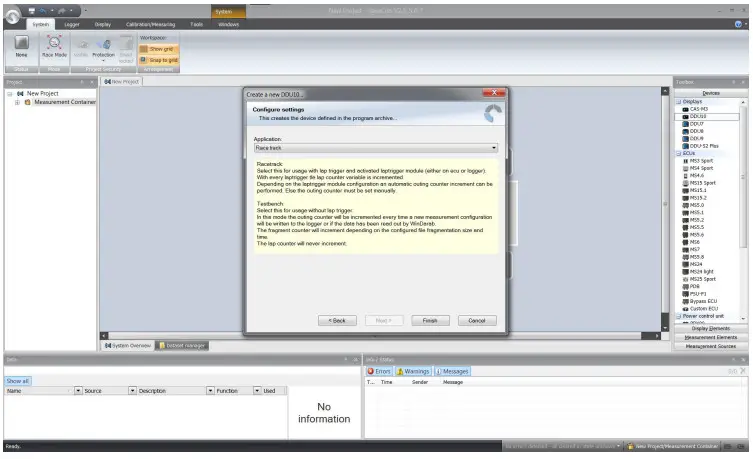This screenshot has height=459, width=753.
Task: Open the Source column filter dropdown
Action: pos(132,391)
